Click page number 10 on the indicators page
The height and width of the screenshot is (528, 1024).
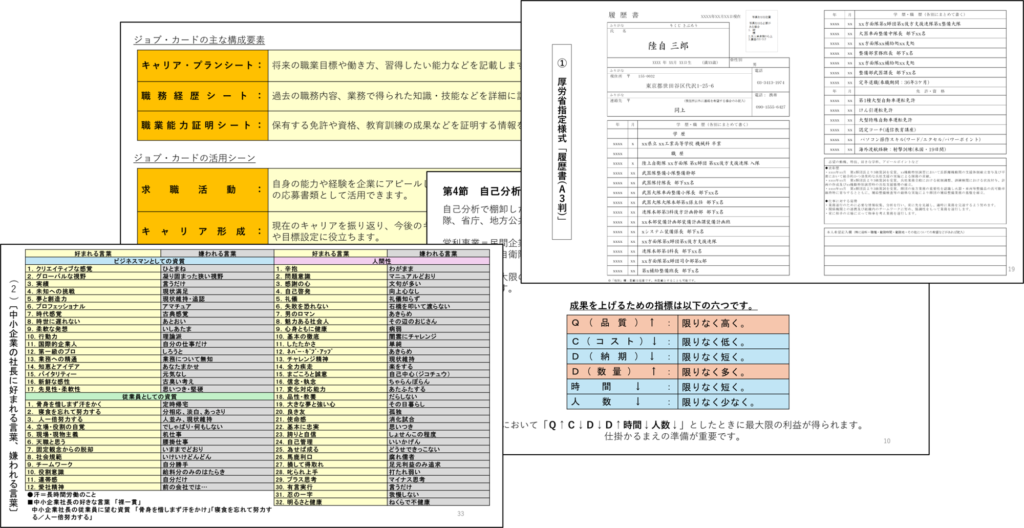[886, 441]
